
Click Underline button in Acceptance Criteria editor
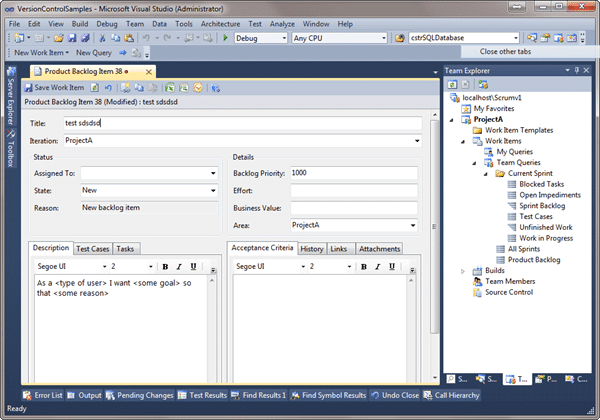tap(392, 267)
